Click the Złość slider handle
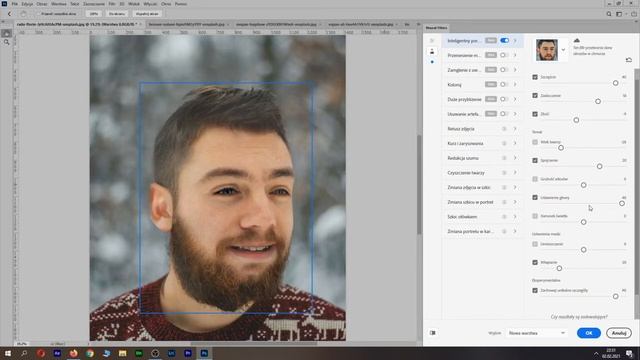Screen dimensions: 640x360 click(576, 120)
